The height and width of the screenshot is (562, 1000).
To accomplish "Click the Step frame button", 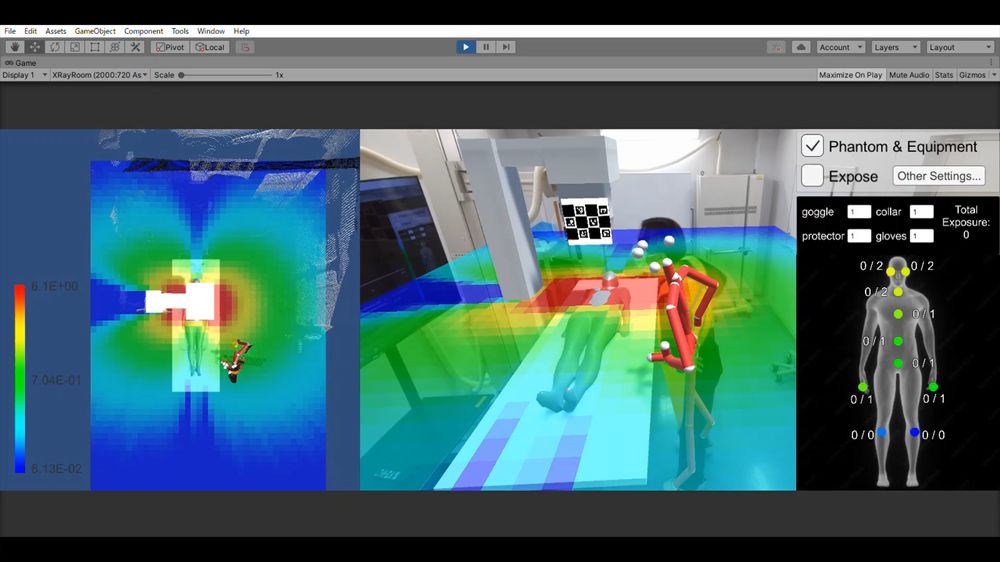I will 506,47.
